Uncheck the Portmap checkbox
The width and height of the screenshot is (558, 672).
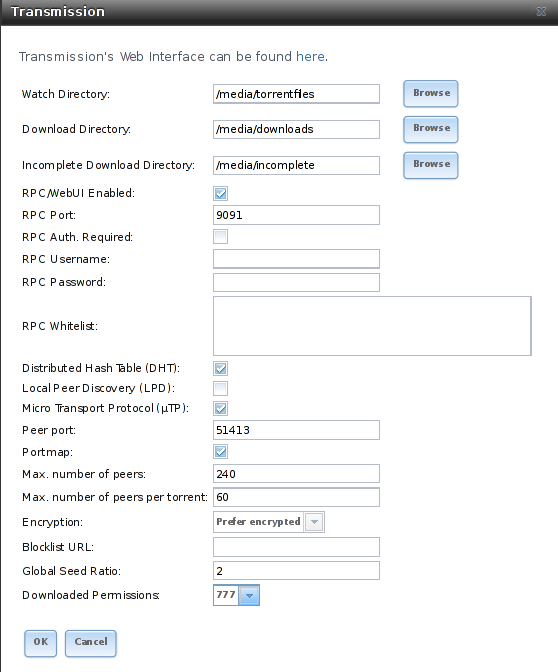[x=221, y=452]
